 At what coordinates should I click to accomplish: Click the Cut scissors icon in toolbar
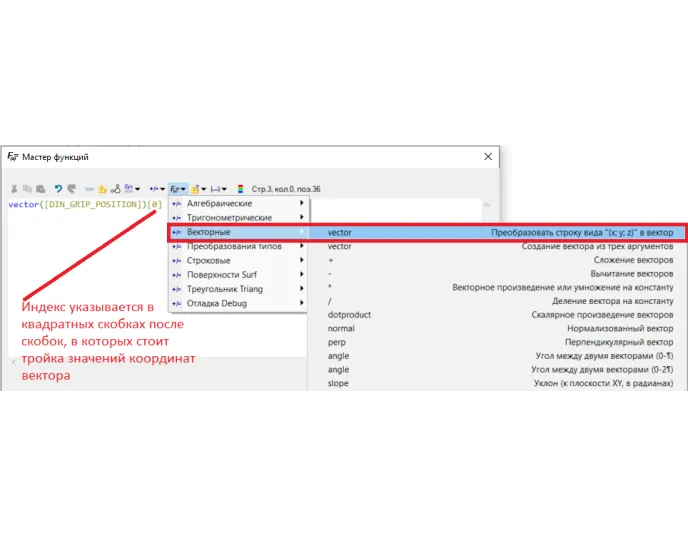tap(14, 189)
